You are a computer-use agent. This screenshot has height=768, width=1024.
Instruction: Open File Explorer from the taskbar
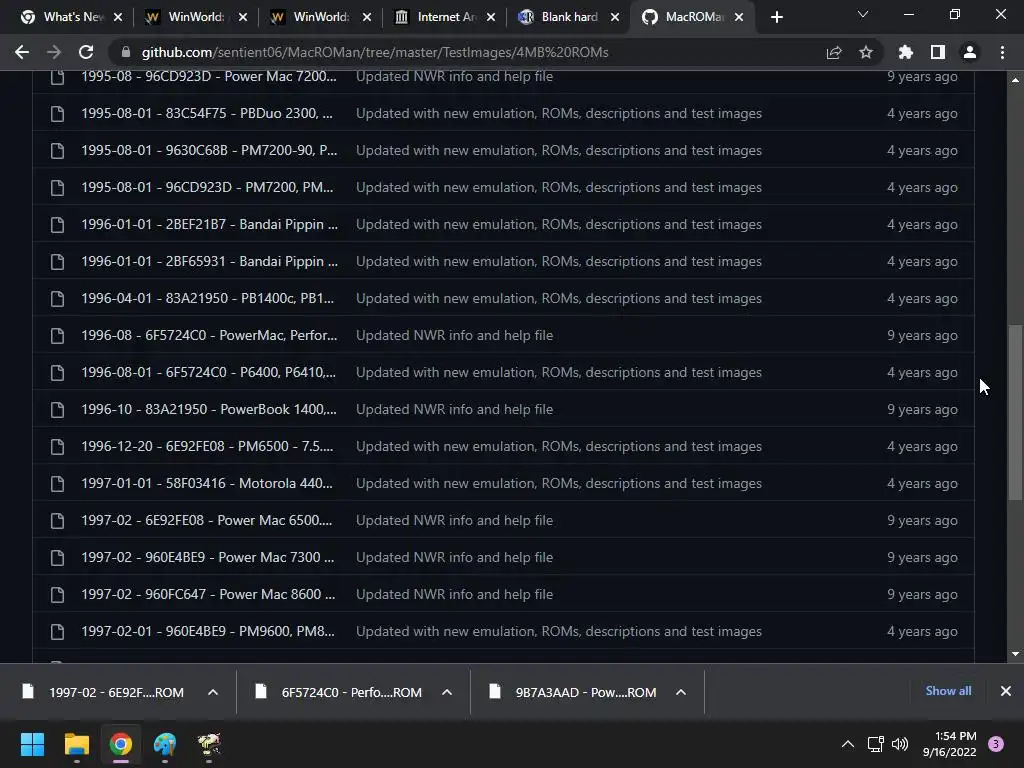(x=76, y=744)
